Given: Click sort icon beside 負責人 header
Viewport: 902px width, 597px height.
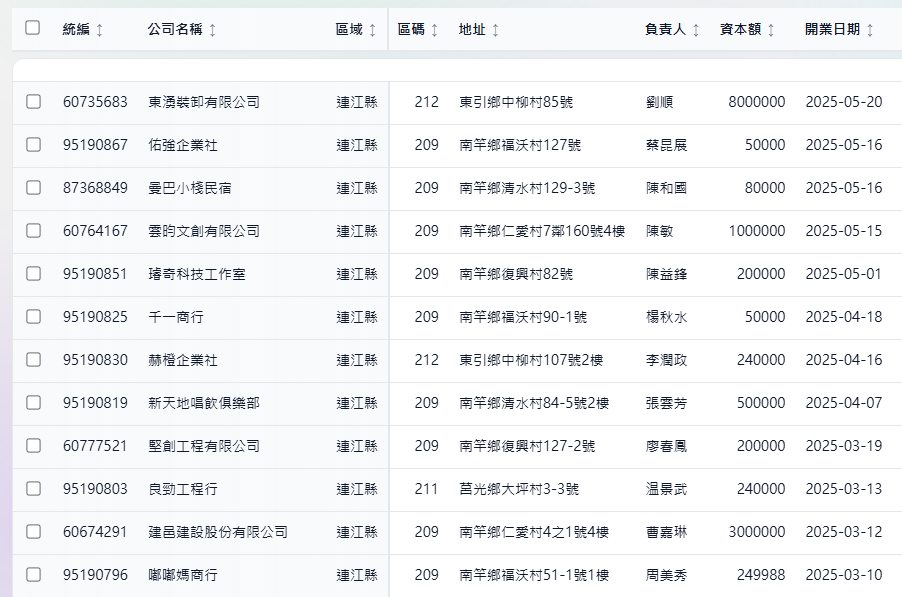Looking at the screenshot, I should click(696, 30).
